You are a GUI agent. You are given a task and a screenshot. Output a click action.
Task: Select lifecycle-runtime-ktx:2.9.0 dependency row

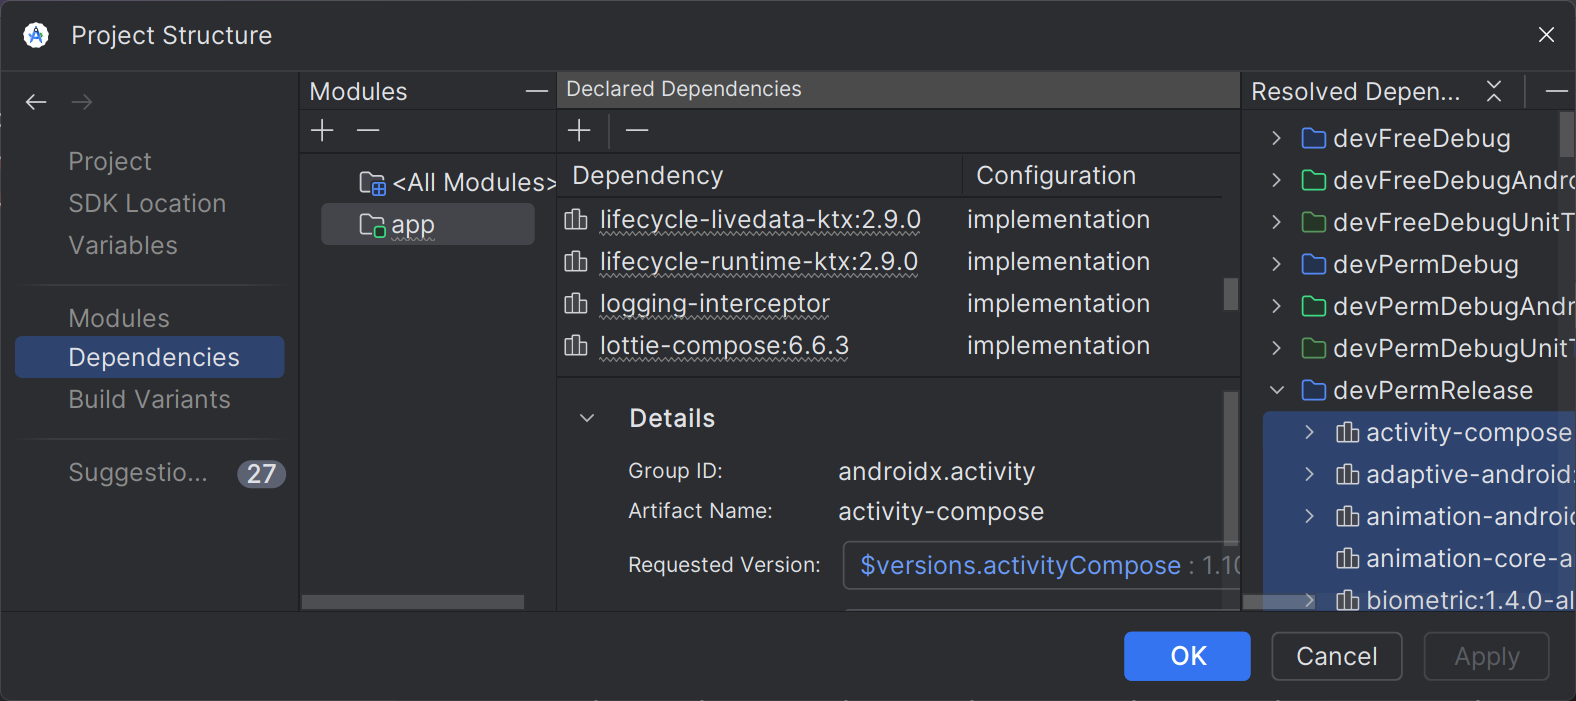890,261
